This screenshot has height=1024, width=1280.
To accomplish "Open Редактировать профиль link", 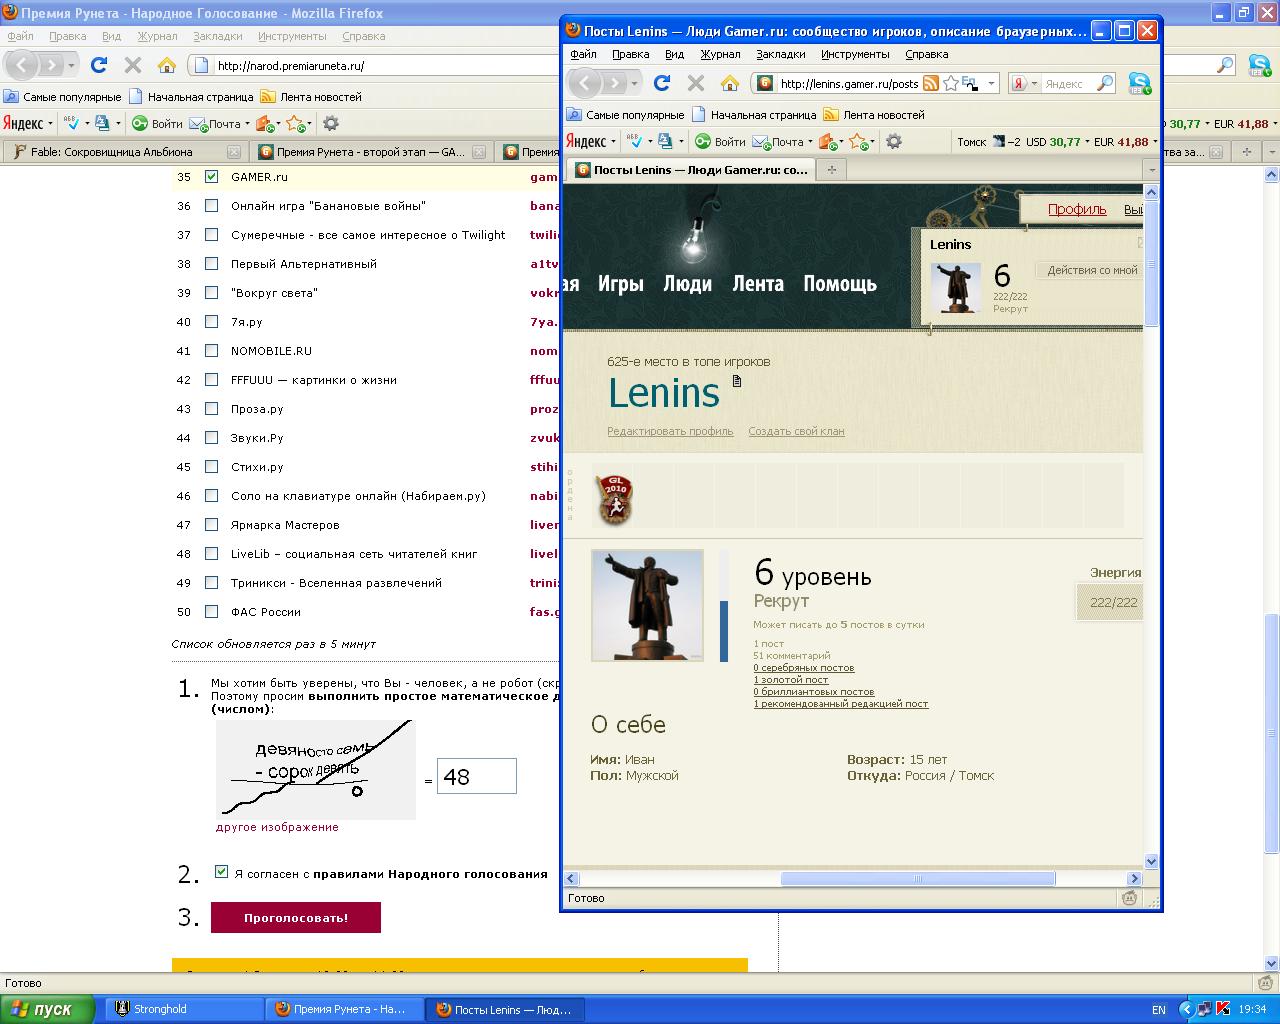I will [670, 431].
